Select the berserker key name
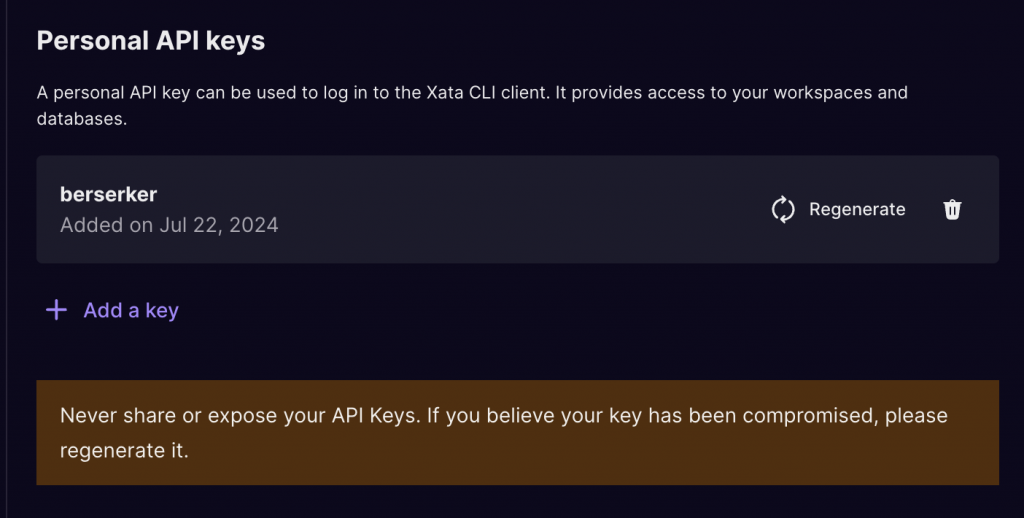 coord(107,195)
